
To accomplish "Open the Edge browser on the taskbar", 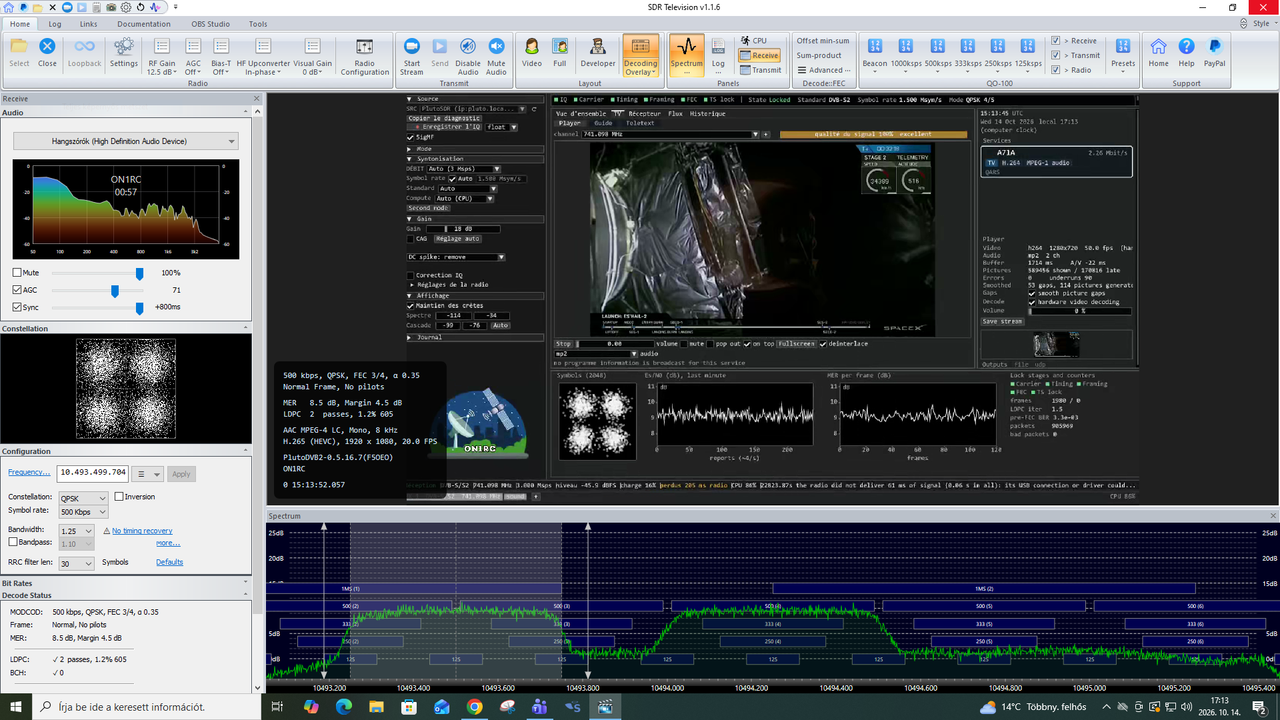I will 343,706.
